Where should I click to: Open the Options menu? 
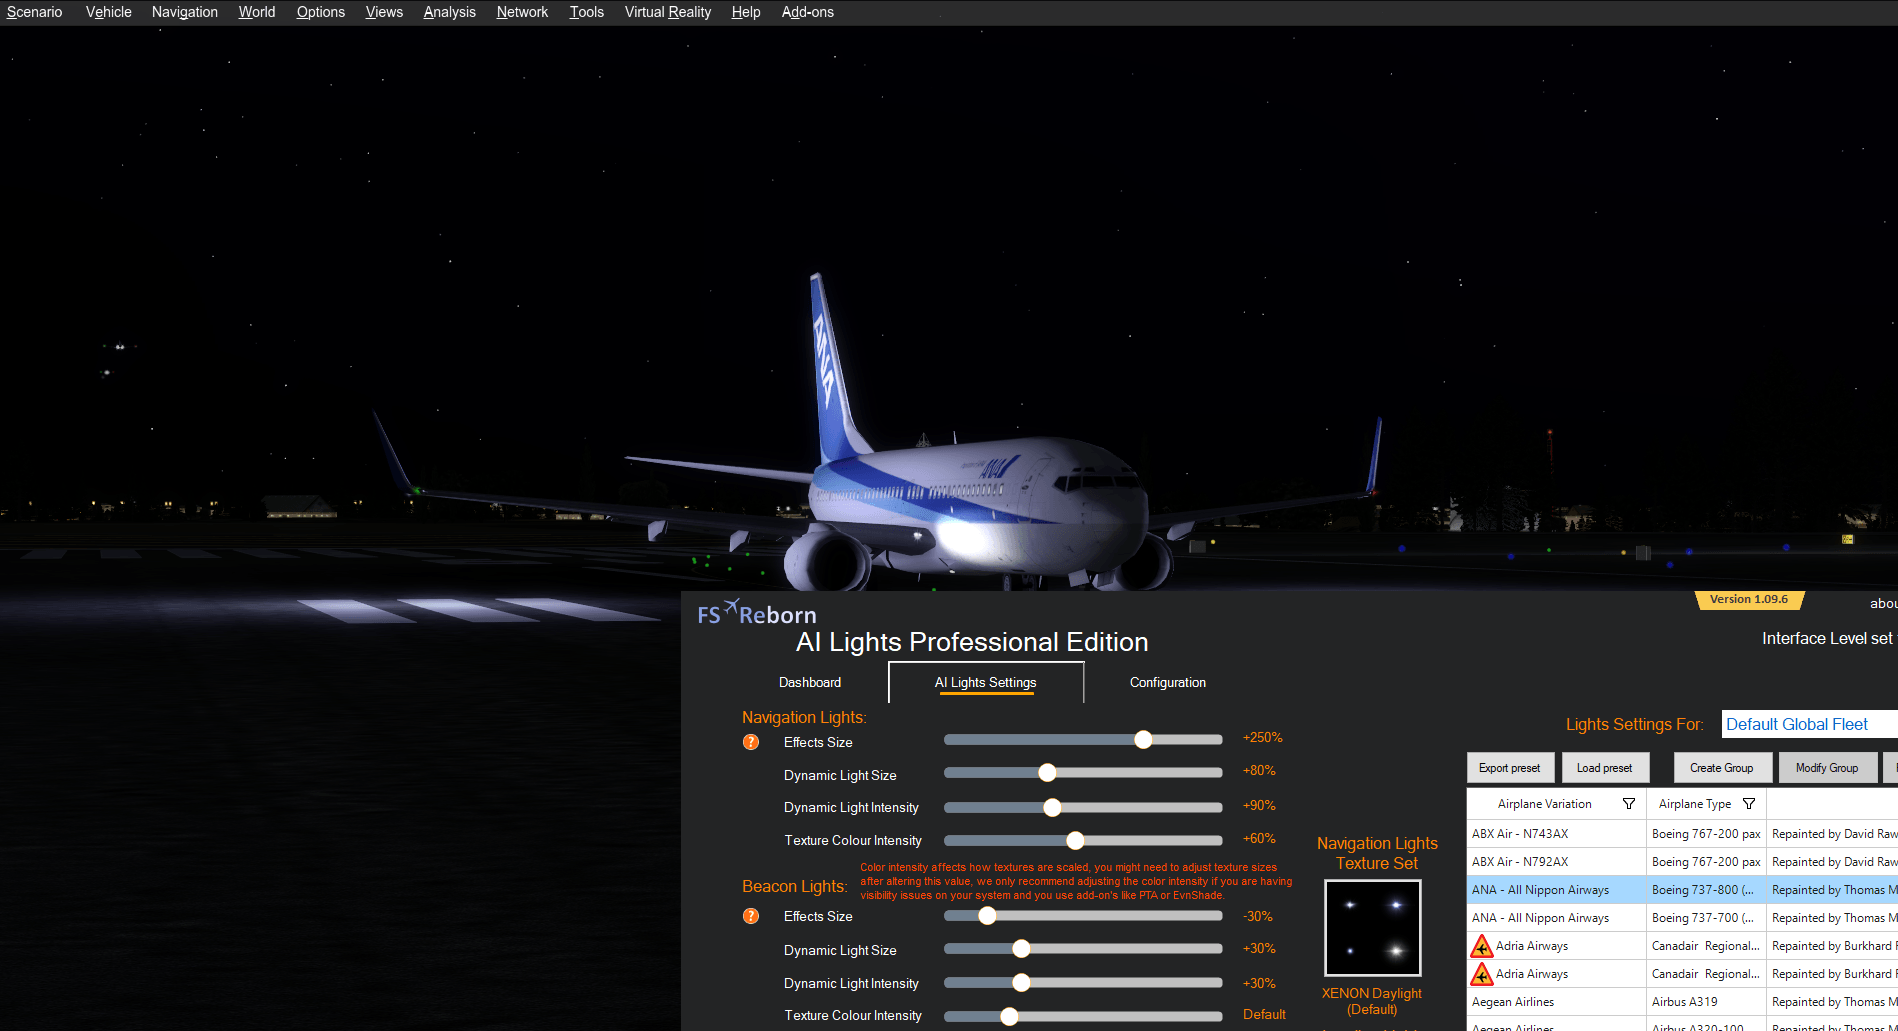(x=320, y=12)
